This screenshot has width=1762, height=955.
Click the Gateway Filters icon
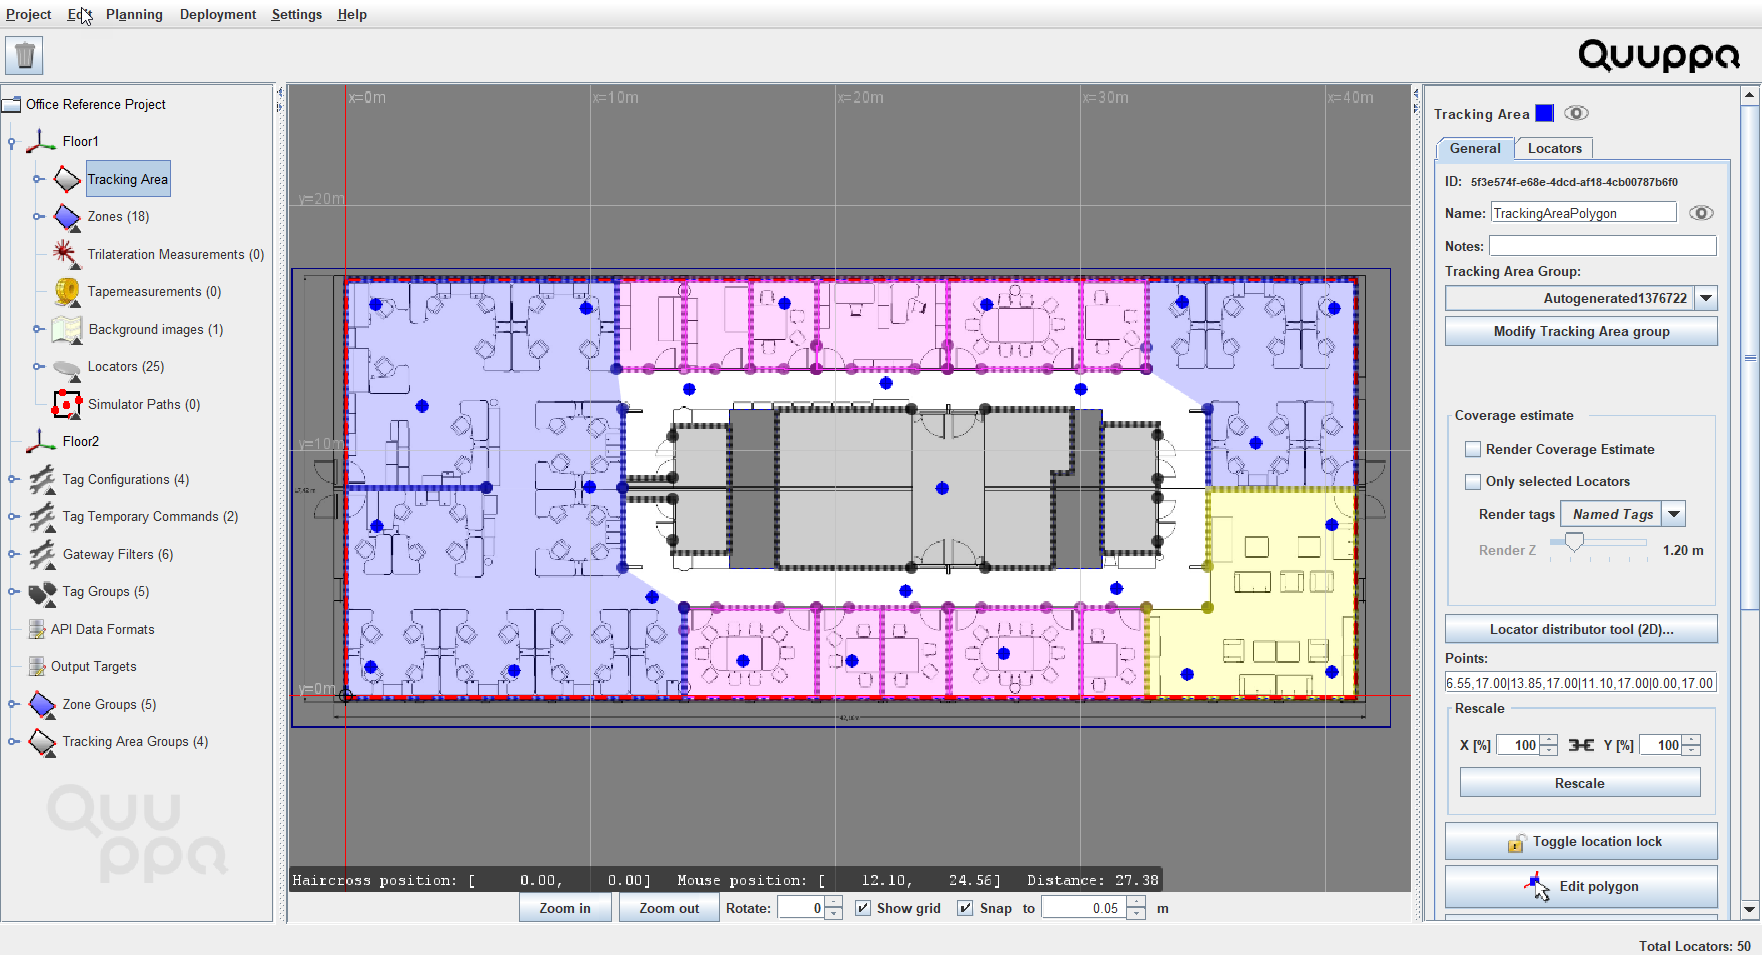pos(42,554)
